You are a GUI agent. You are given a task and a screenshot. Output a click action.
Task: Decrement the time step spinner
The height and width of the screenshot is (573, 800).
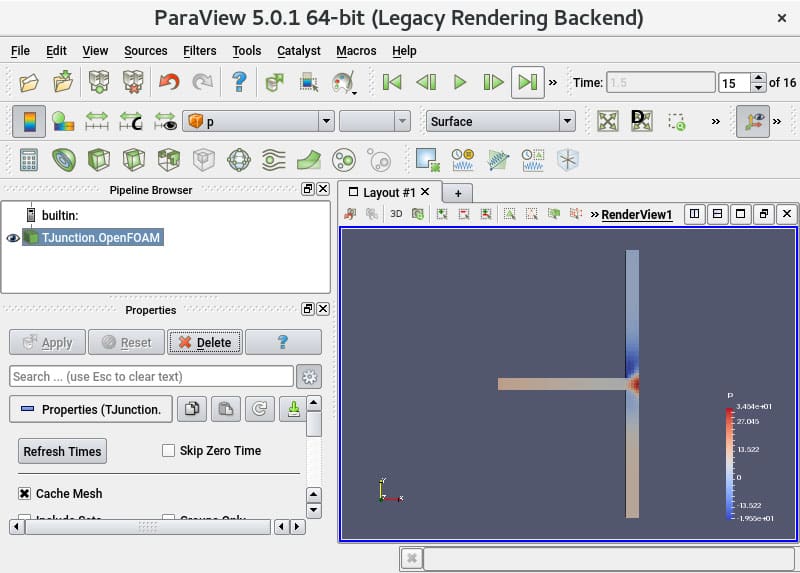click(x=759, y=87)
